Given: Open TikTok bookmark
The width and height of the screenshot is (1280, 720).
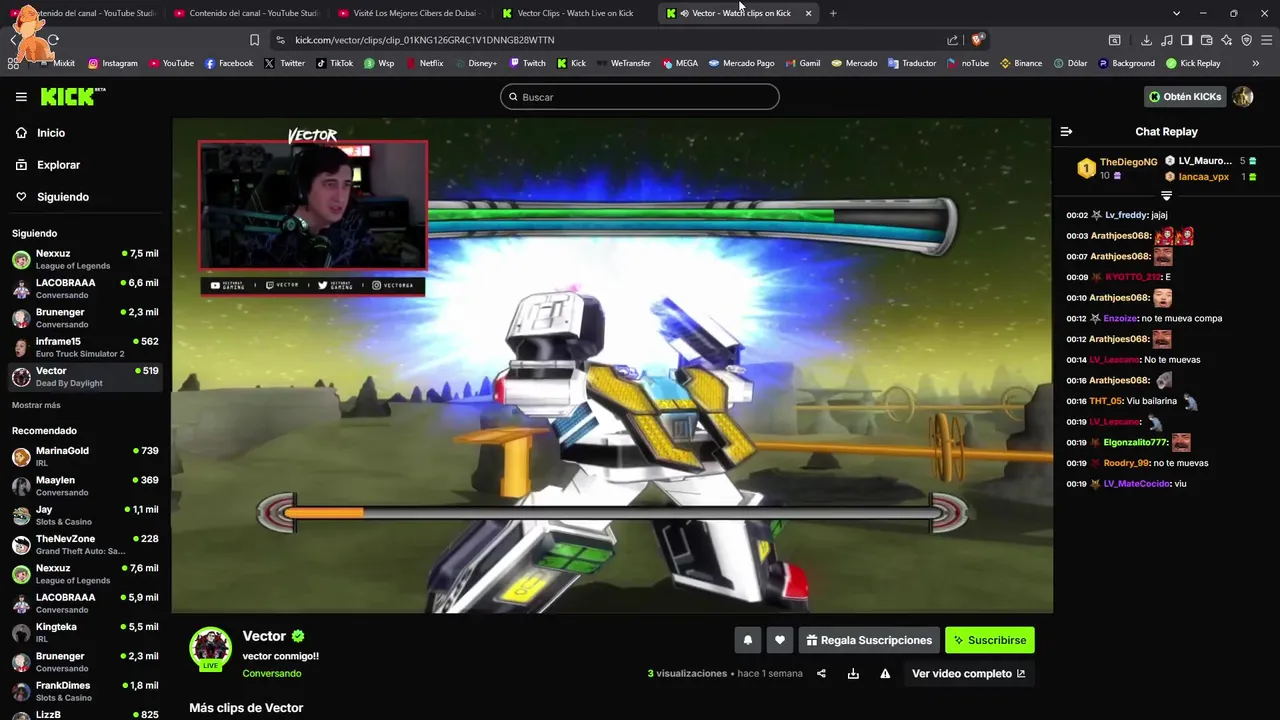Looking at the screenshot, I should [x=335, y=63].
